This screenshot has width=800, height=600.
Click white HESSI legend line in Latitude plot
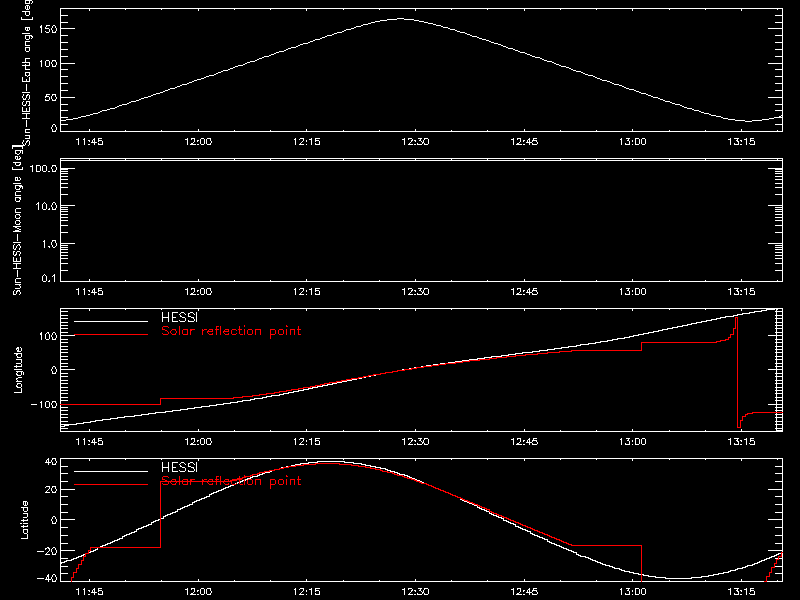tap(111, 471)
